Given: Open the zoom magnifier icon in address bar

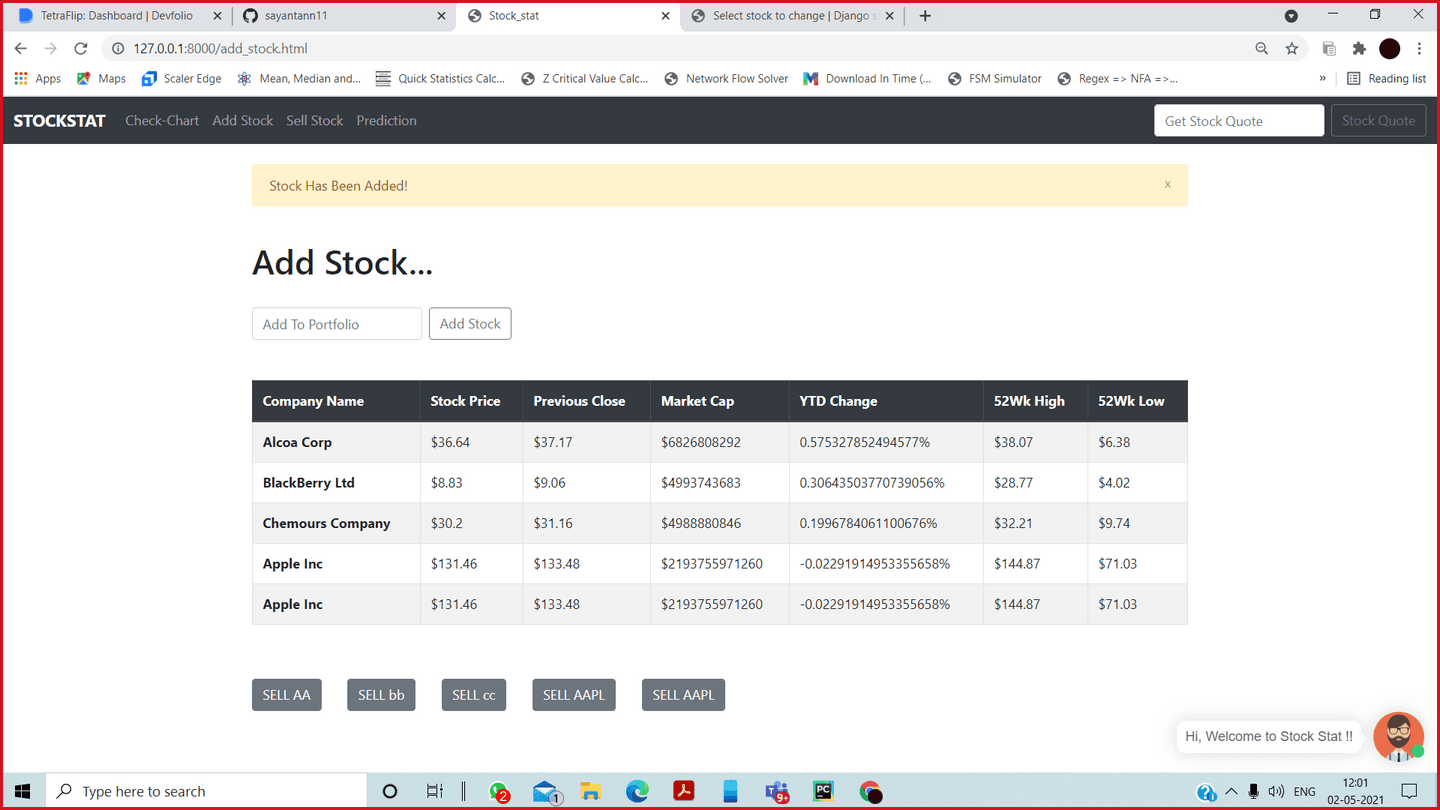Looking at the screenshot, I should (1262, 48).
